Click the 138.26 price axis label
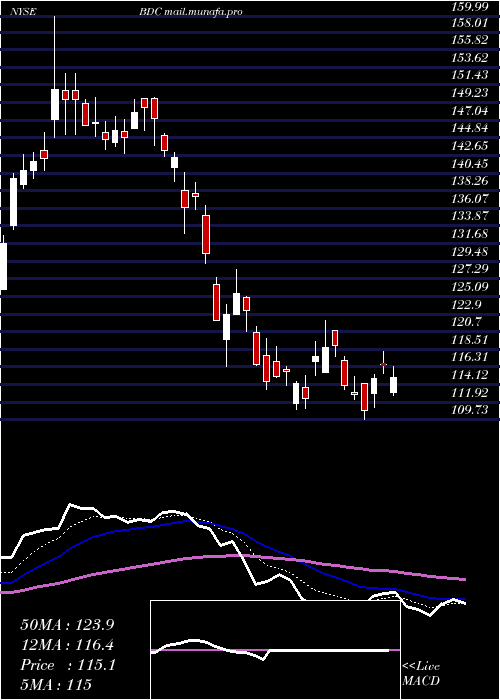Image resolution: width=500 pixels, height=700 pixels. pos(468,181)
